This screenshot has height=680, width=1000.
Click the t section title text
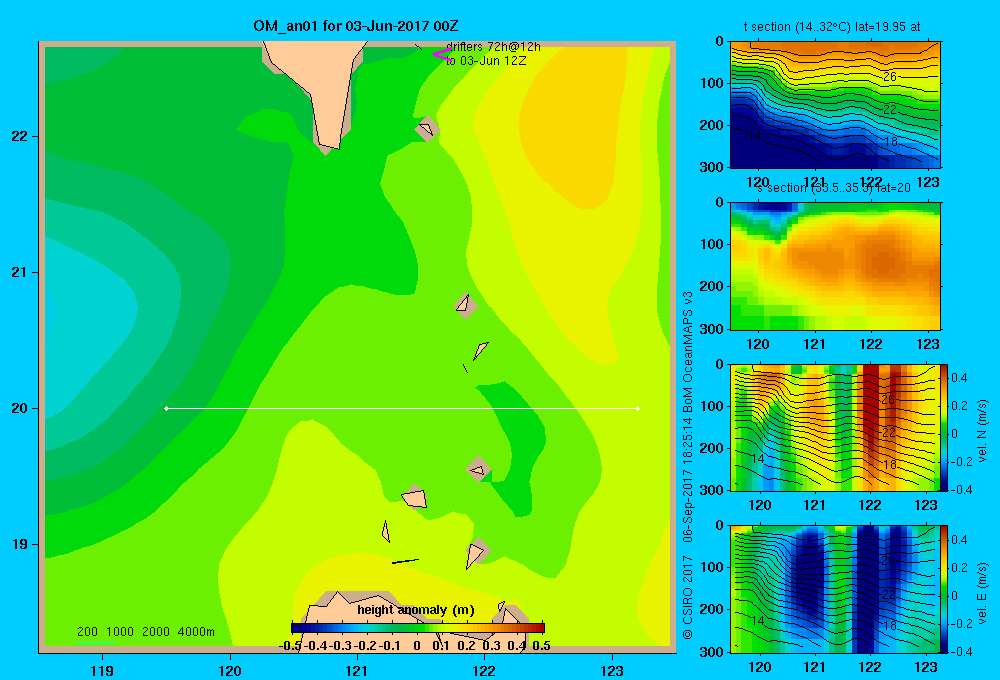pyautogui.click(x=832, y=27)
